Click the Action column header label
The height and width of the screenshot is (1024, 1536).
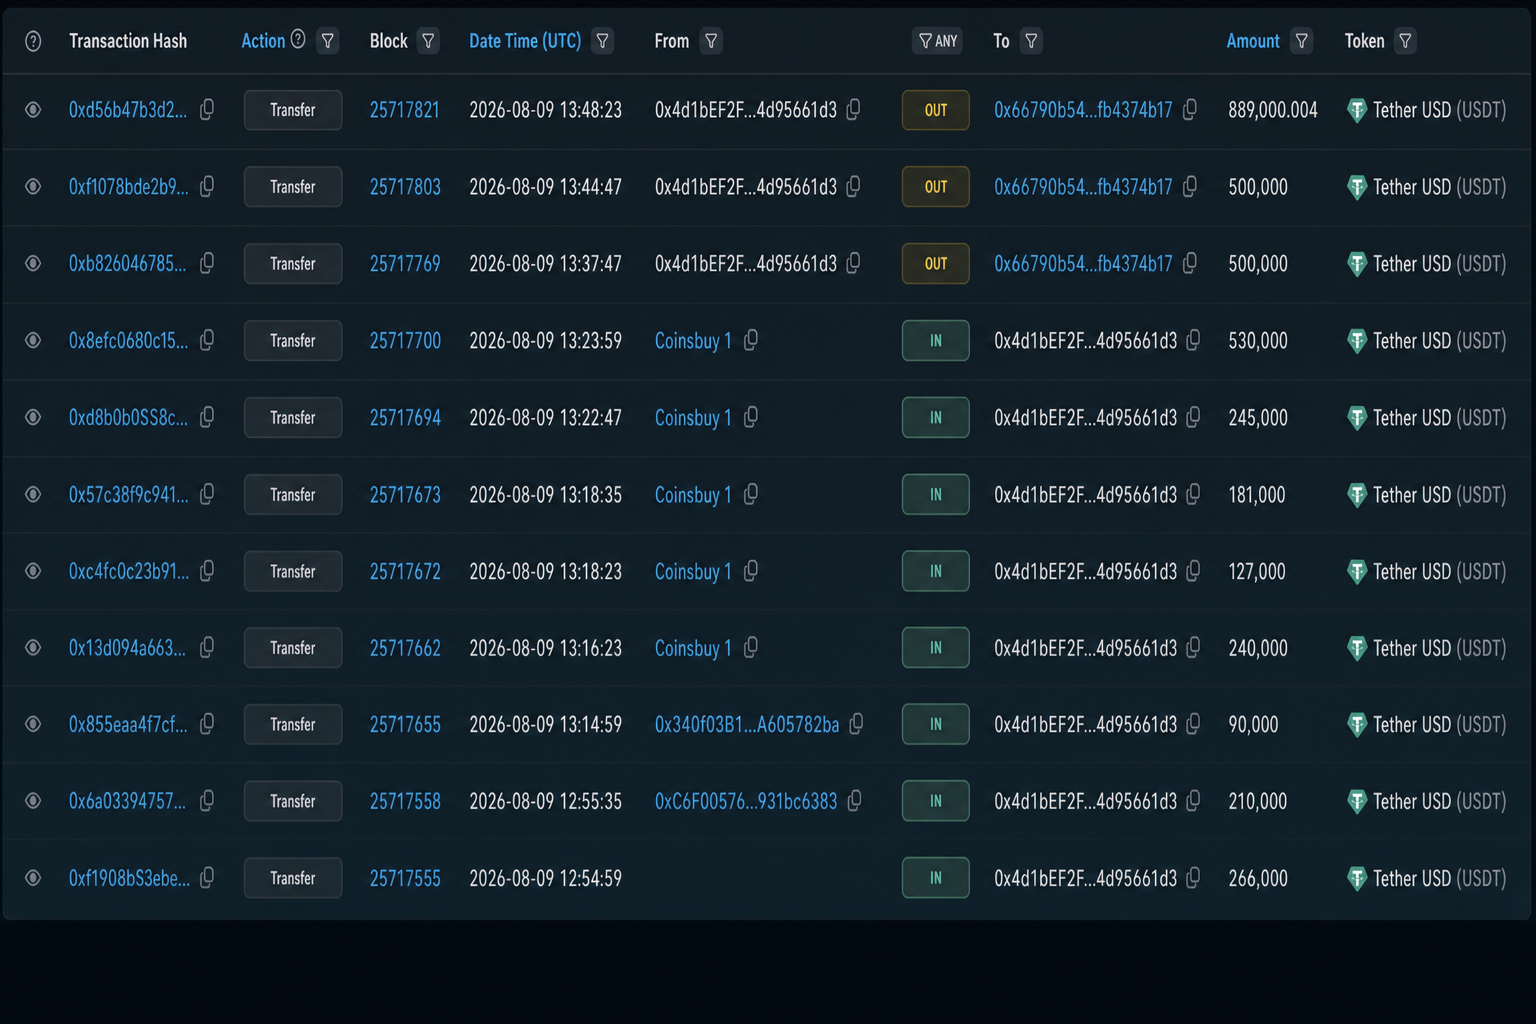pos(263,41)
